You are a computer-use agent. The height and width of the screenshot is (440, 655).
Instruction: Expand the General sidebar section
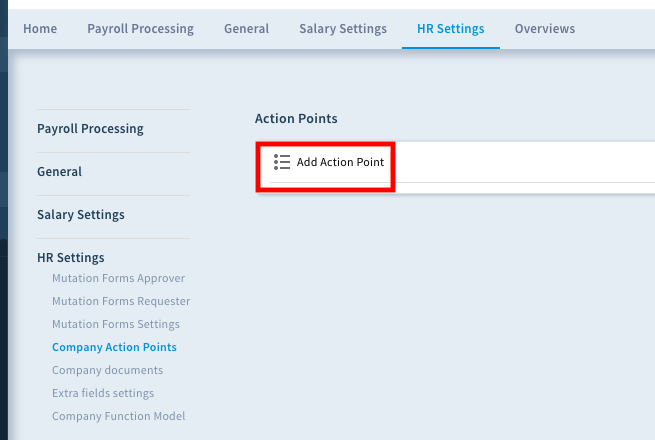(x=59, y=171)
